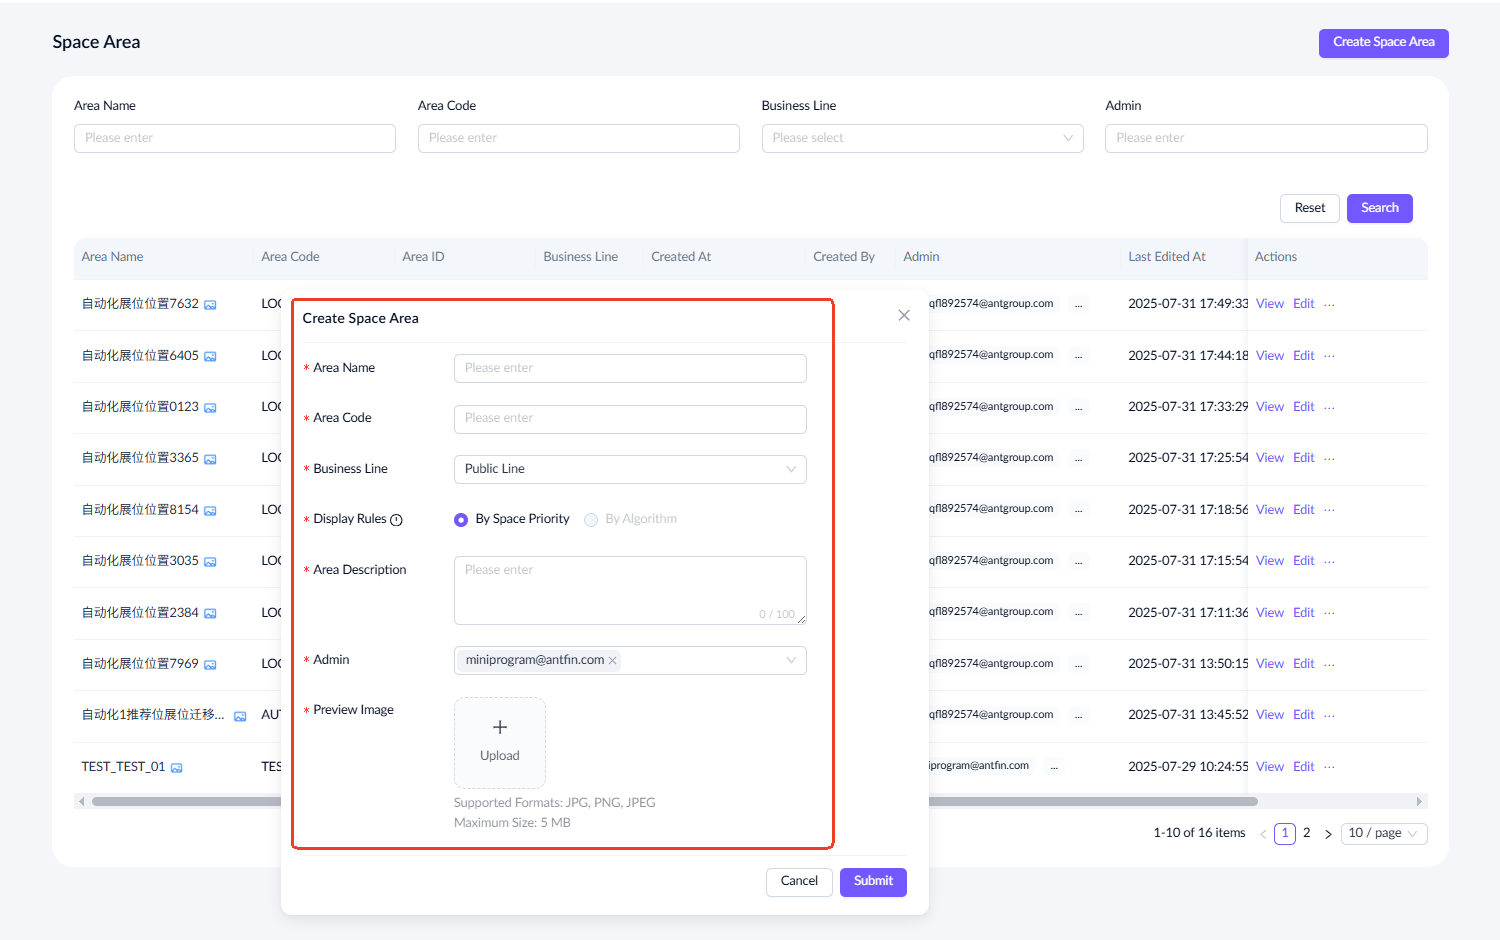The width and height of the screenshot is (1500, 940).
Task: Go to page 2
Action: (x=1306, y=833)
